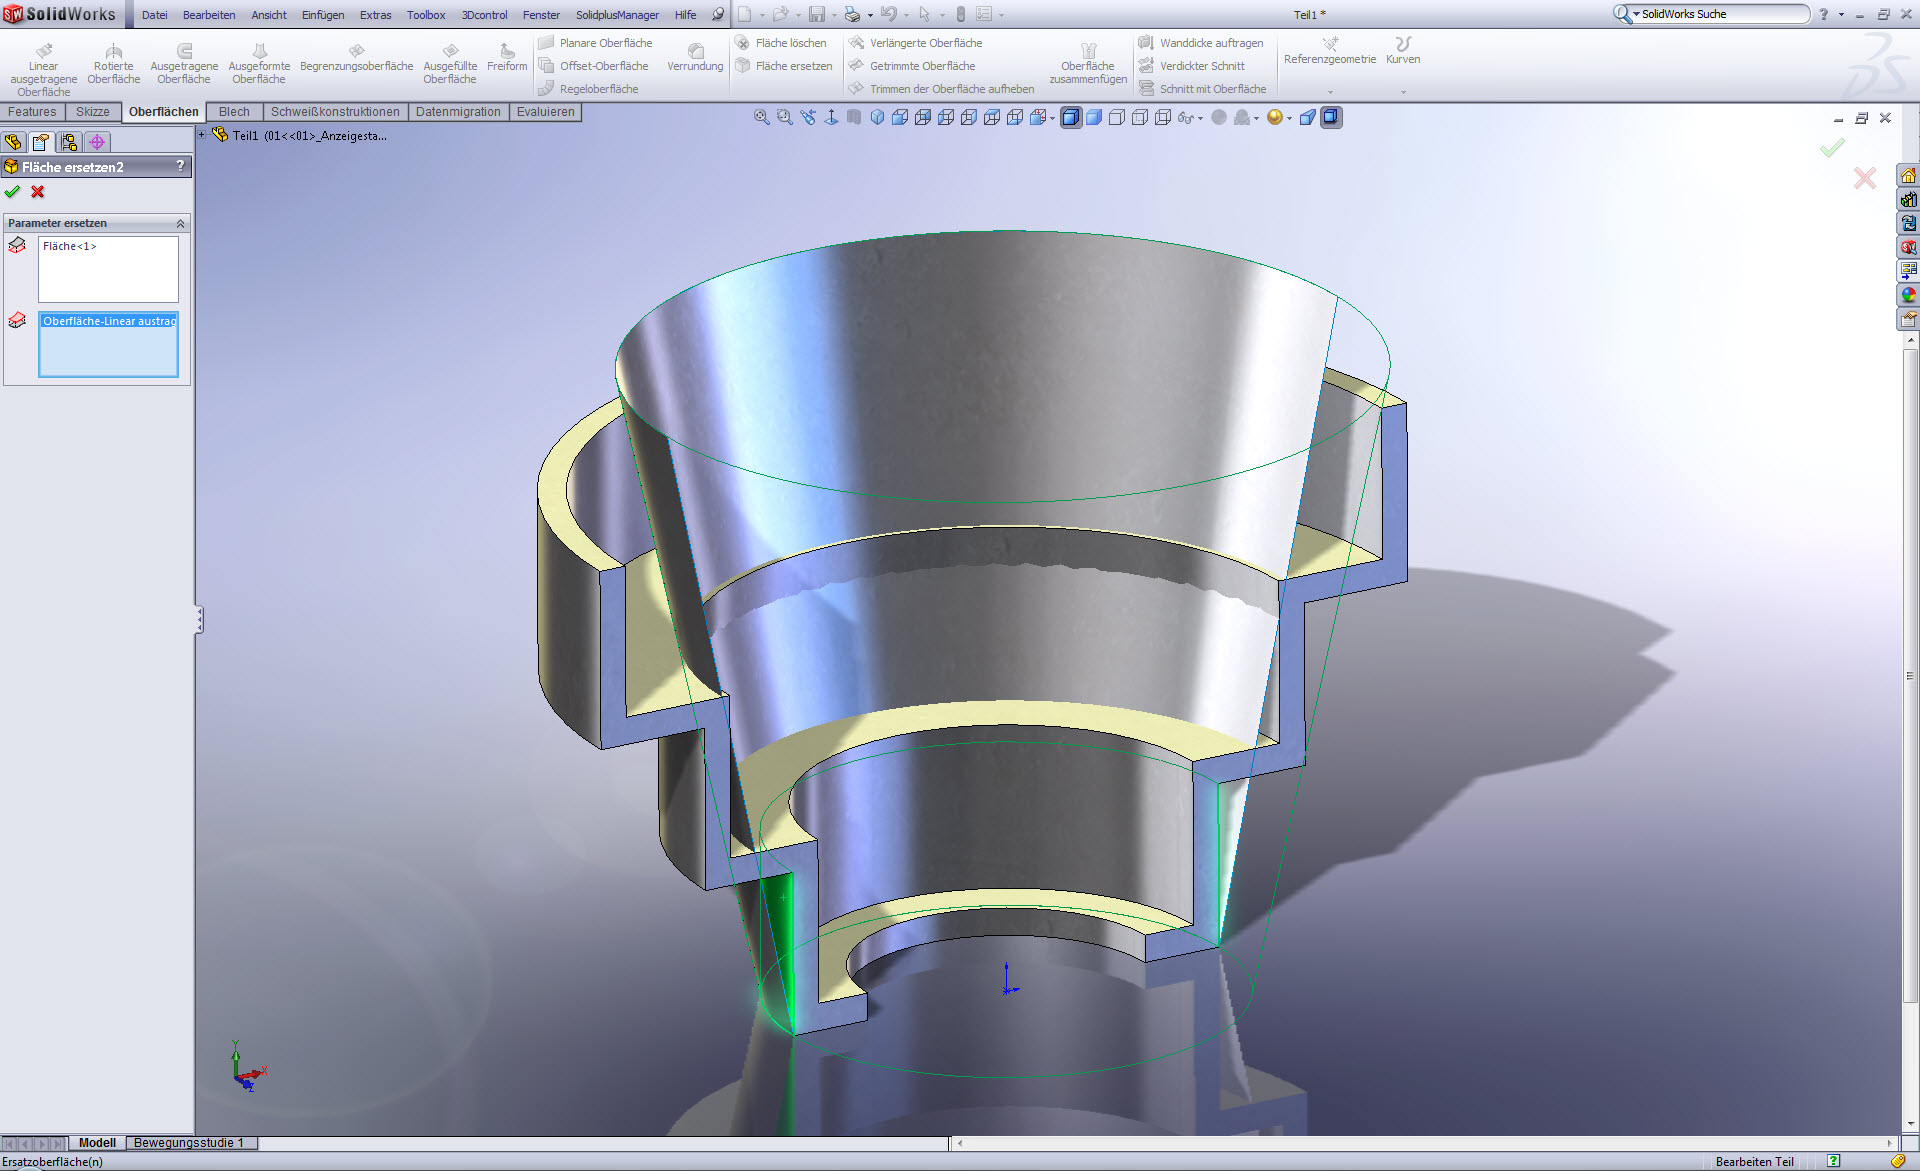Collapse the Parameter ersetzen section
Screen dimensions: 1920x1171
point(180,223)
